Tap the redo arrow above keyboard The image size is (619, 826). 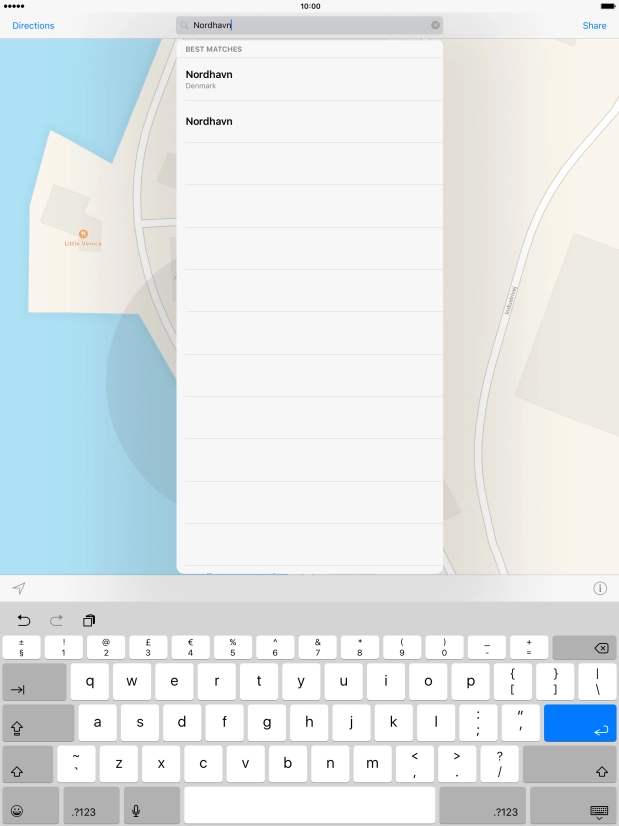tap(56, 620)
